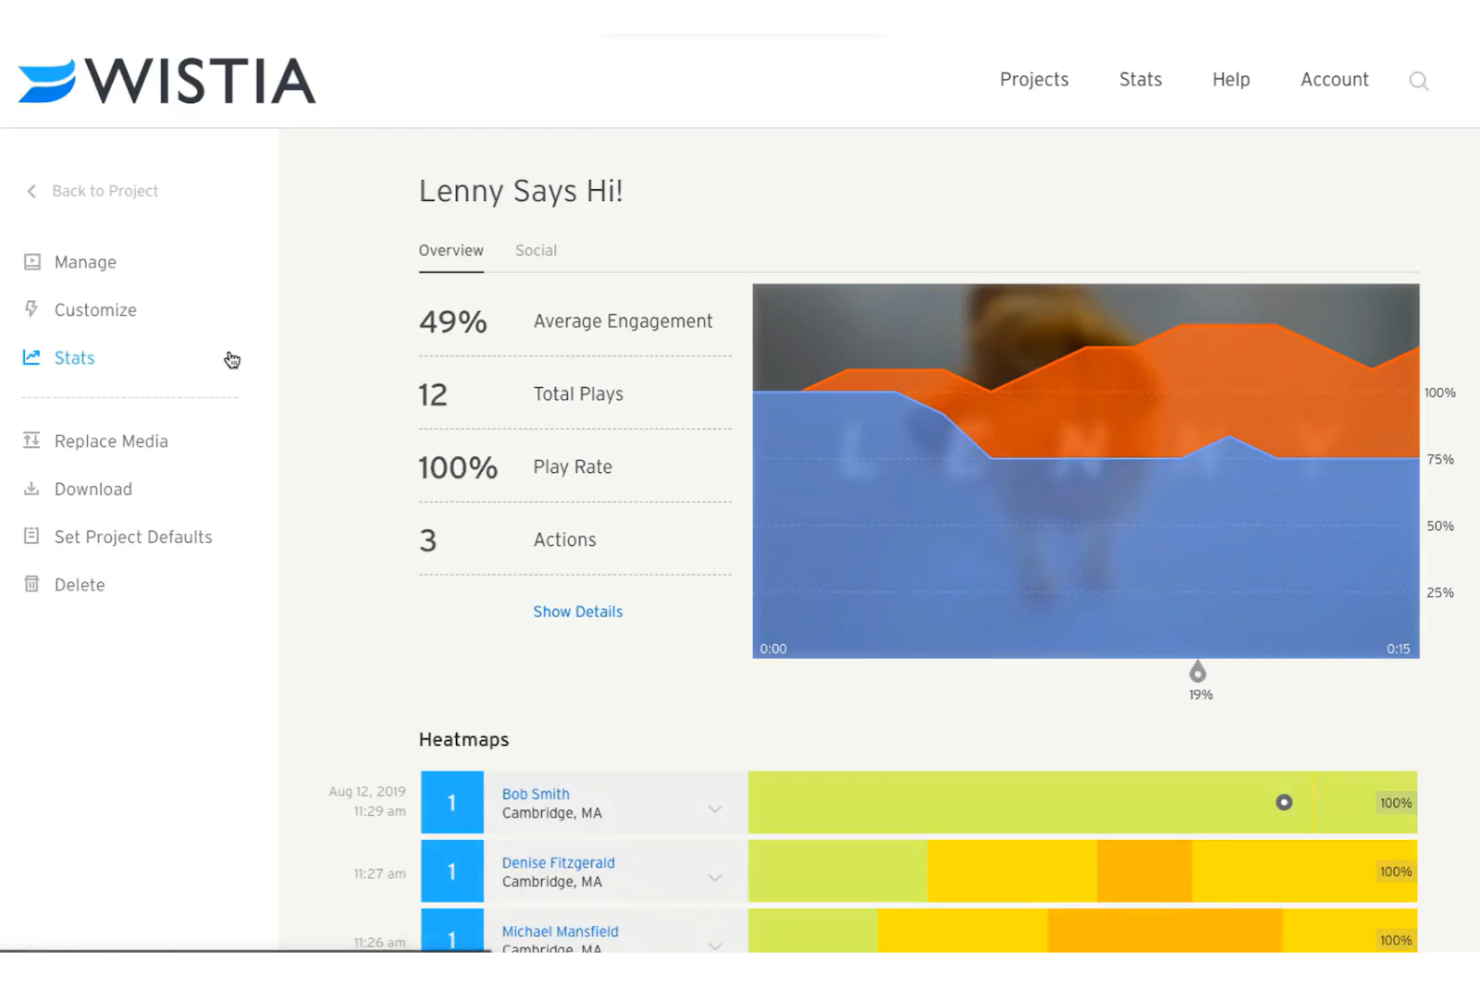This screenshot has height=987, width=1480.
Task: Click the Delete trash icon
Action: coord(31,584)
